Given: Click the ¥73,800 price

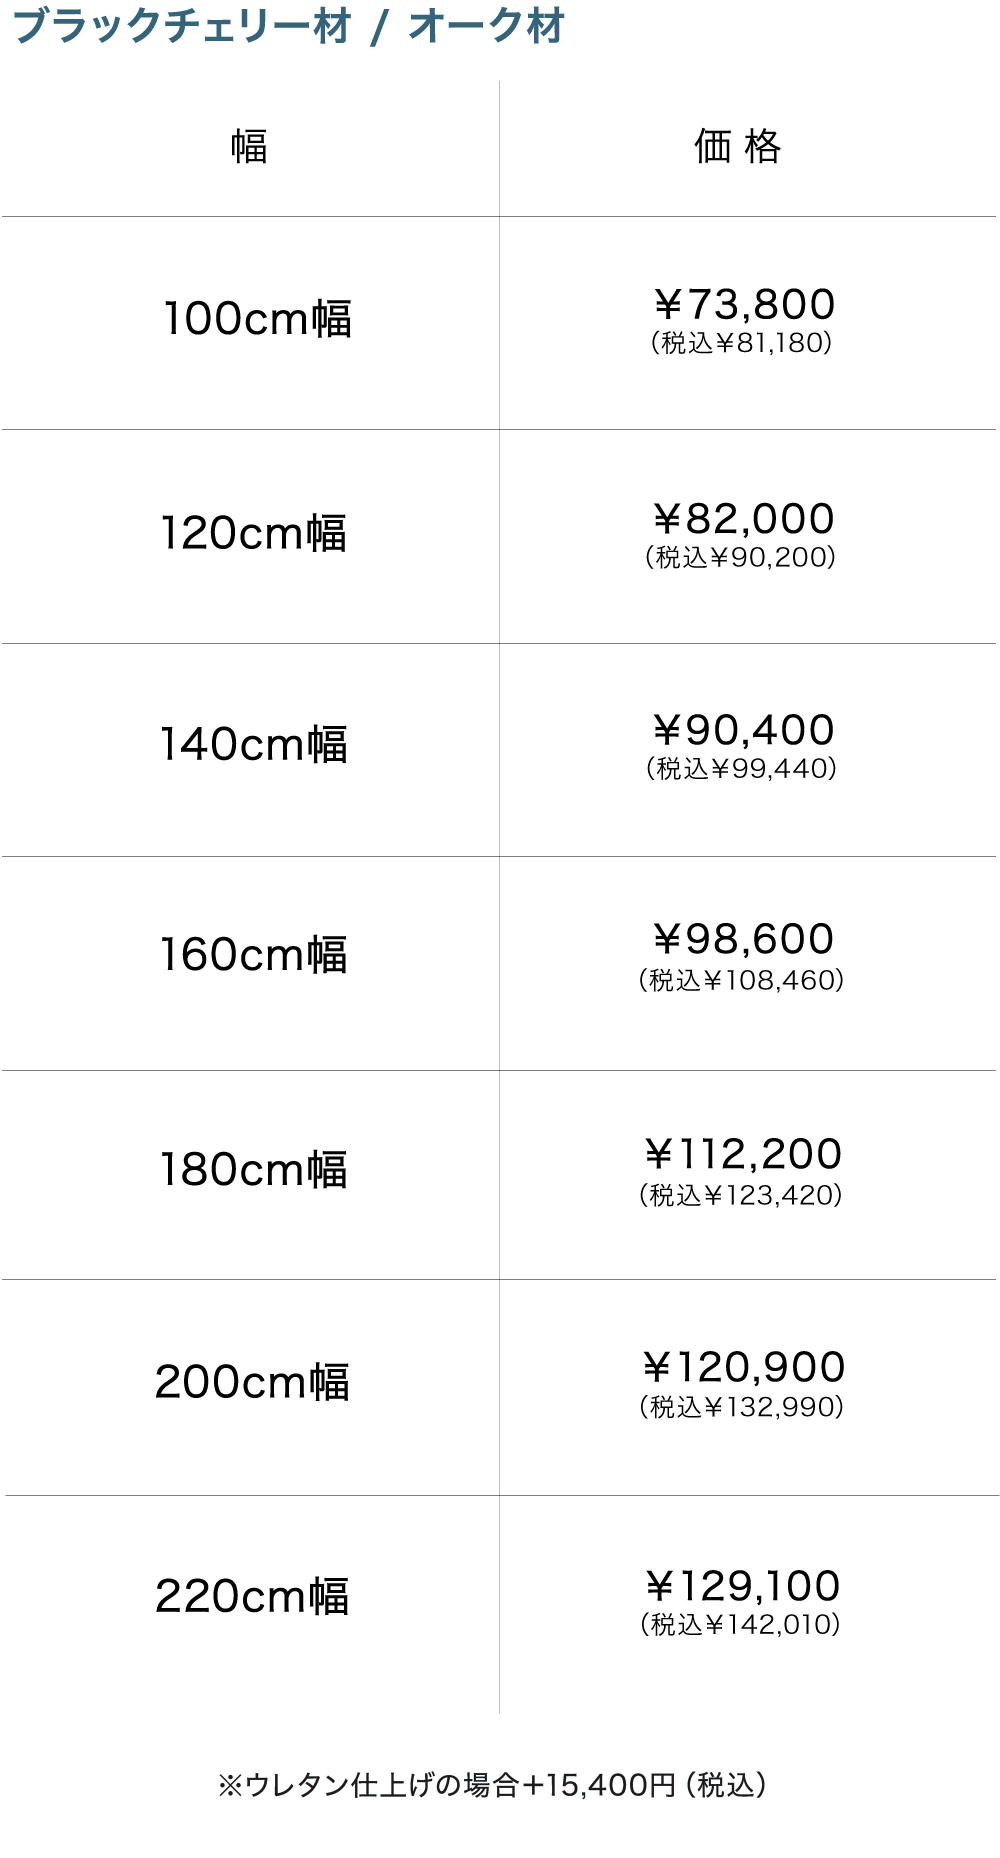Looking at the screenshot, I should (x=744, y=304).
